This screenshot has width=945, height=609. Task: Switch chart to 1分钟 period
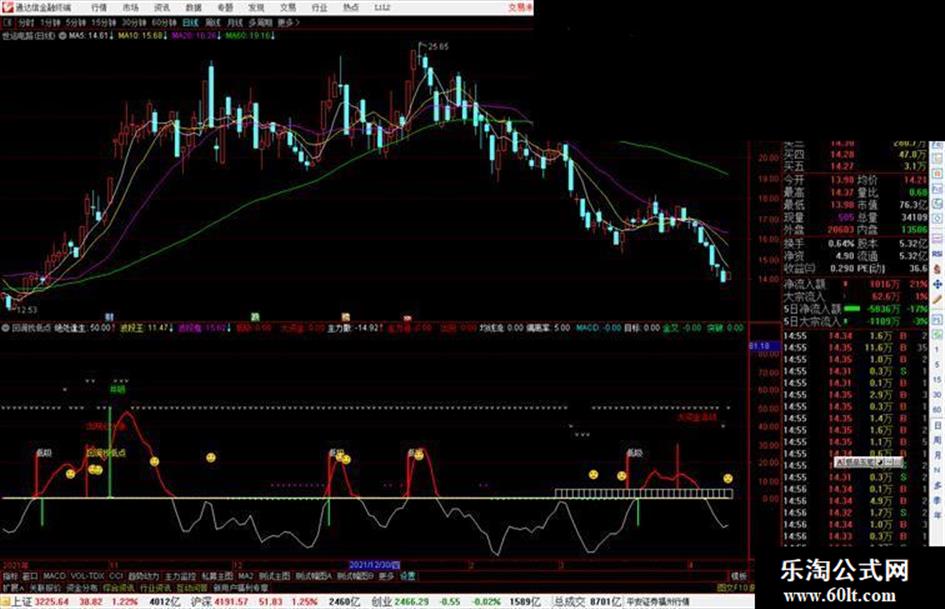50,22
